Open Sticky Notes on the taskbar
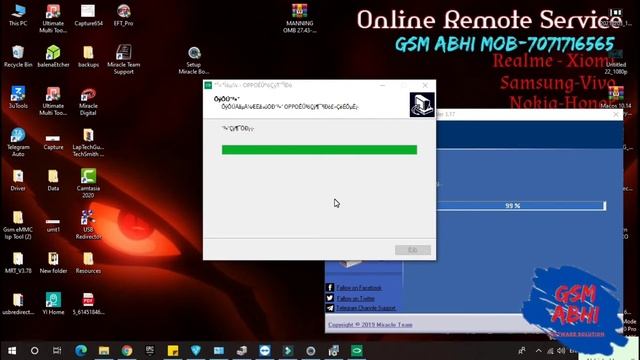Viewport: 640px width, 360px height. pos(173,351)
